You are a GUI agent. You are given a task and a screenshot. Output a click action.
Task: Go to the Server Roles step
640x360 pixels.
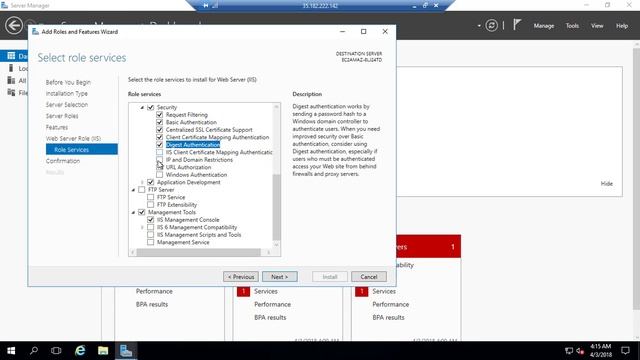pyautogui.click(x=62, y=116)
